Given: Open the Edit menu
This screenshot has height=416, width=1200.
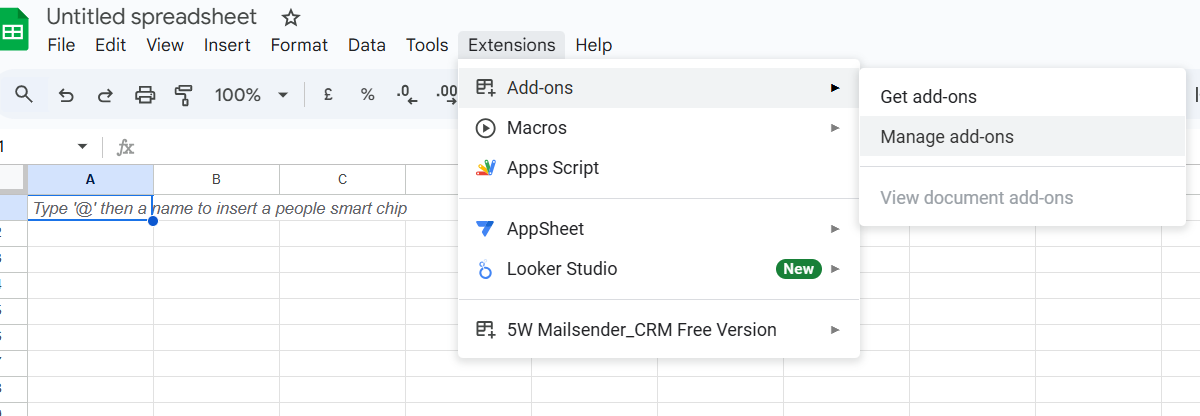Looking at the screenshot, I should pos(110,45).
